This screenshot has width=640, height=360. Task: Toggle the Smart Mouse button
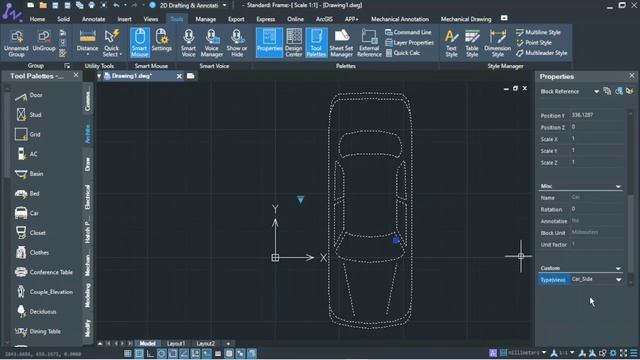point(140,43)
